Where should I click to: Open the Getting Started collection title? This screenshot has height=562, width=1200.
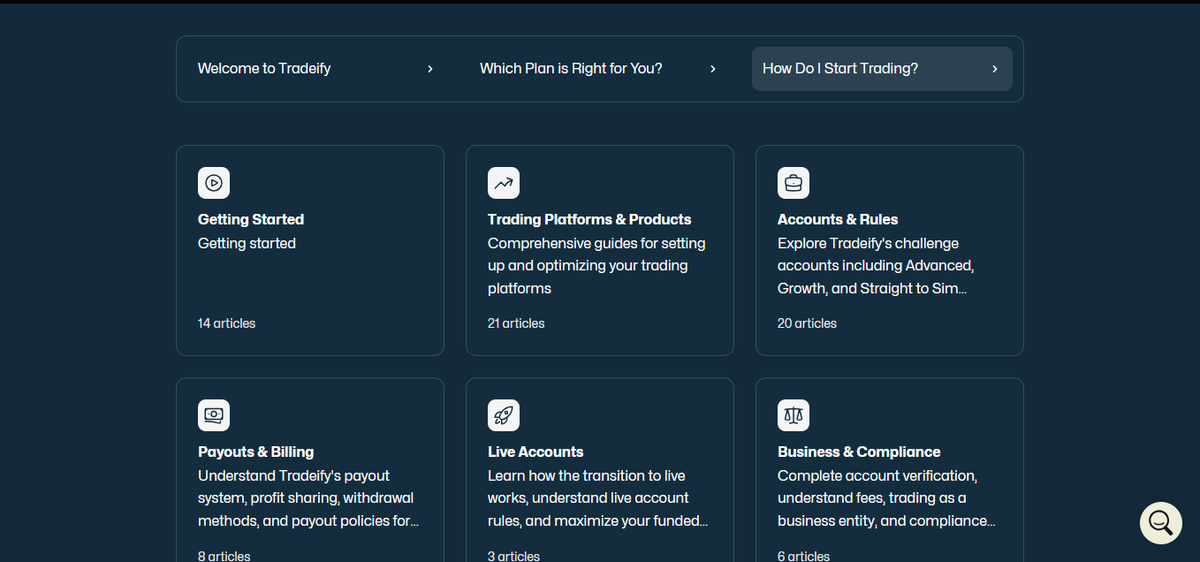251,219
